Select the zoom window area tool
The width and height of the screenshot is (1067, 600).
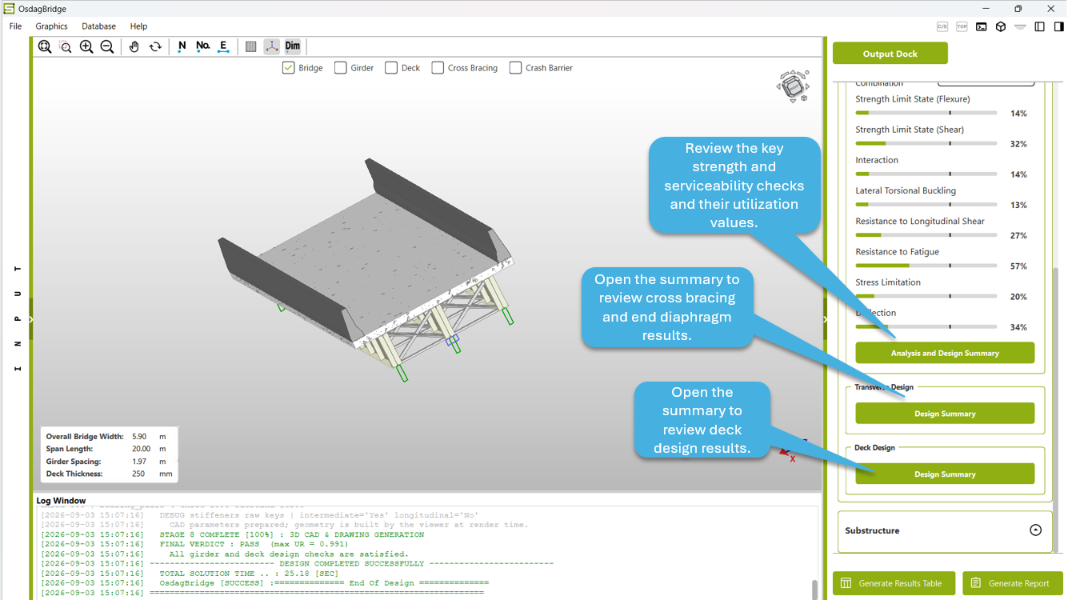tap(65, 46)
